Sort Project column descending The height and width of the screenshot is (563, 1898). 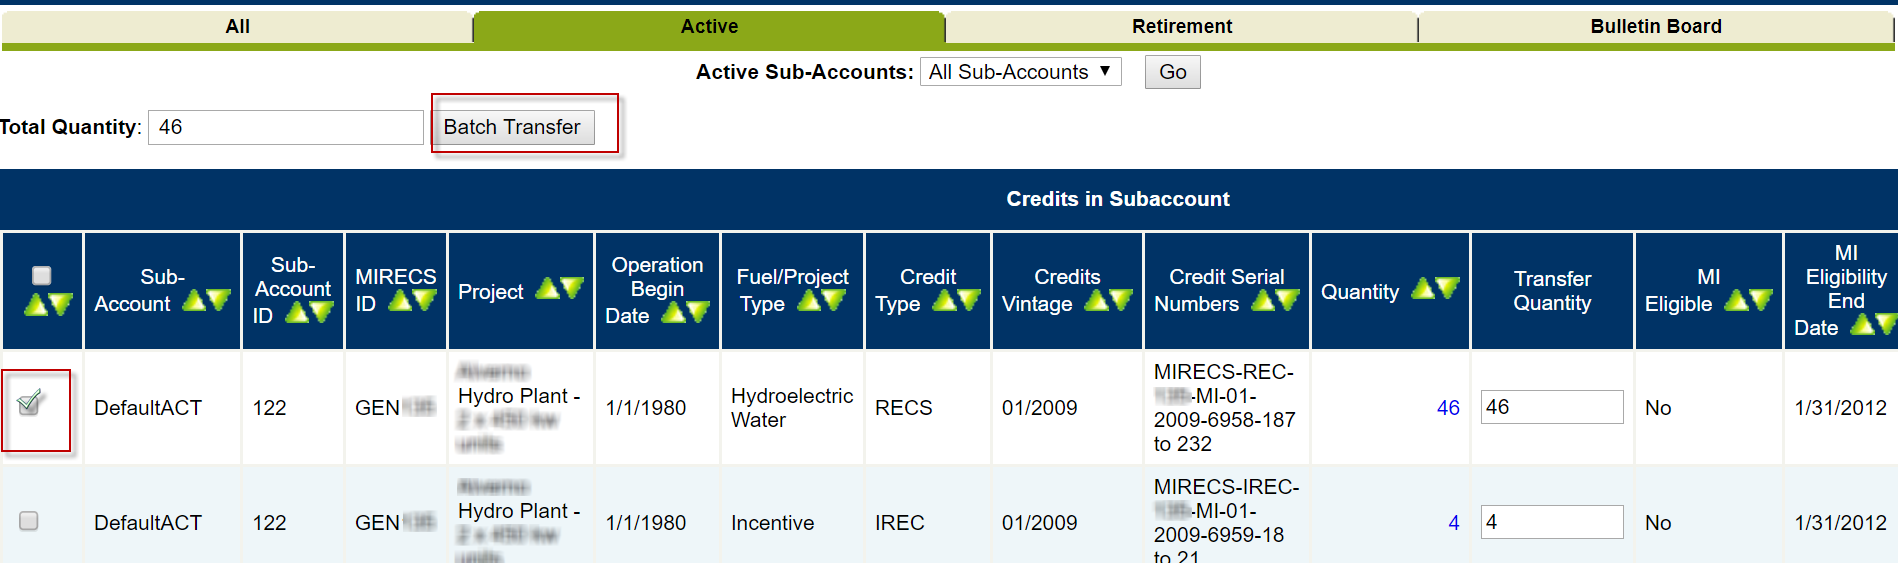pos(572,289)
